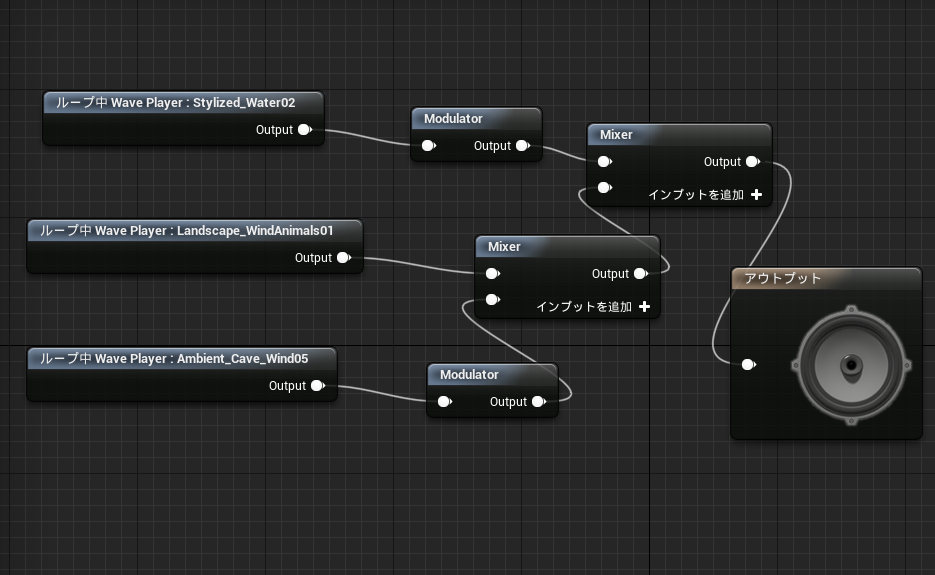The image size is (935, 575).
Task: Select the Ambient_Cave_Wind05 Wave Player node title
Action: [174, 358]
